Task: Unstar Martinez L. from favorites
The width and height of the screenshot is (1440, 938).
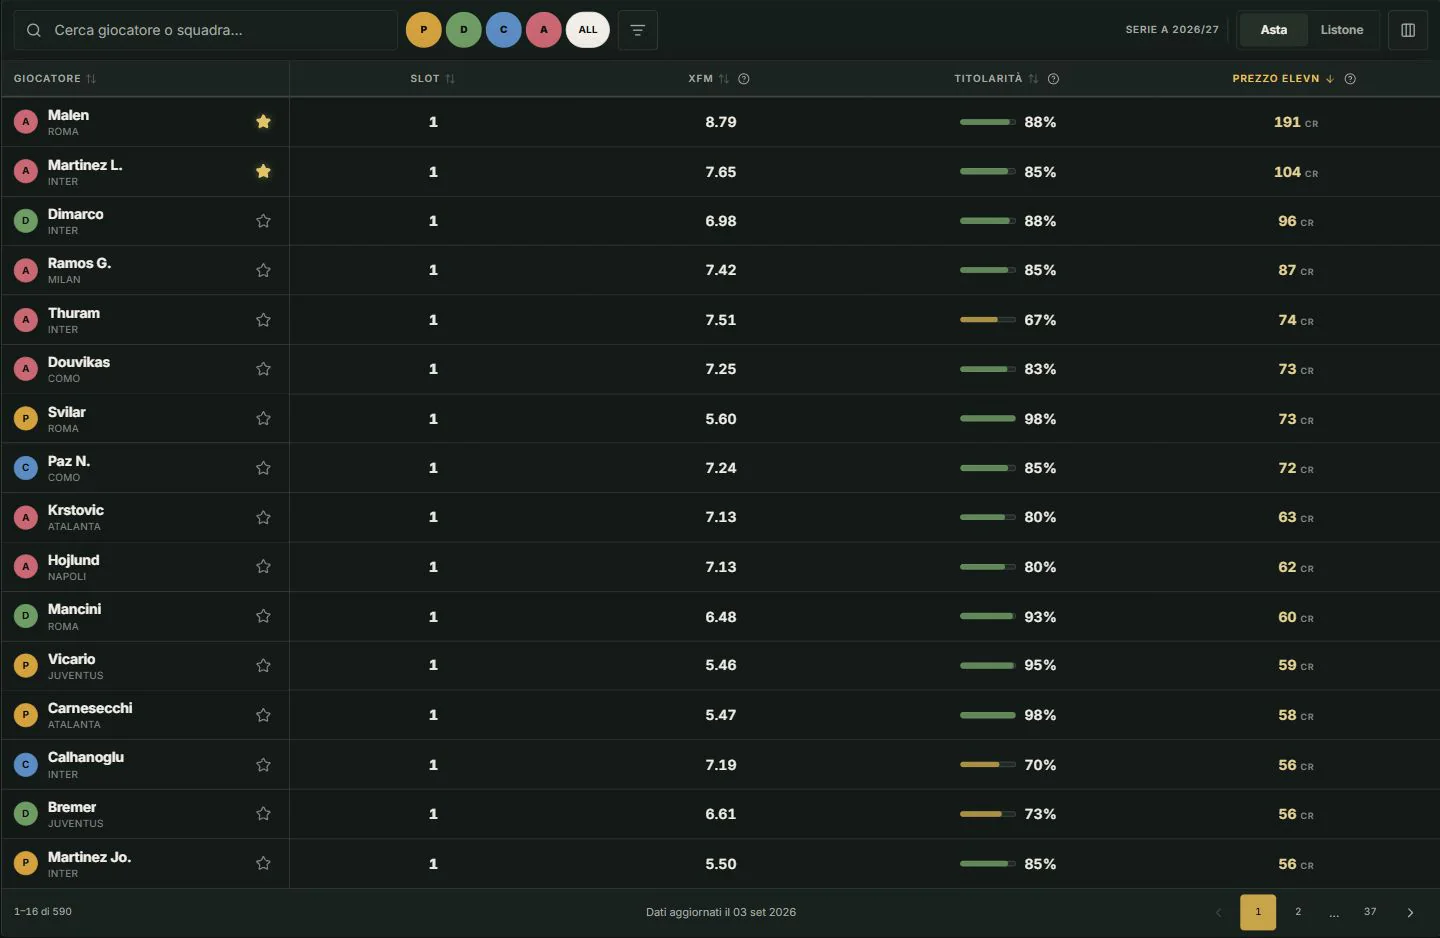Action: [263, 172]
